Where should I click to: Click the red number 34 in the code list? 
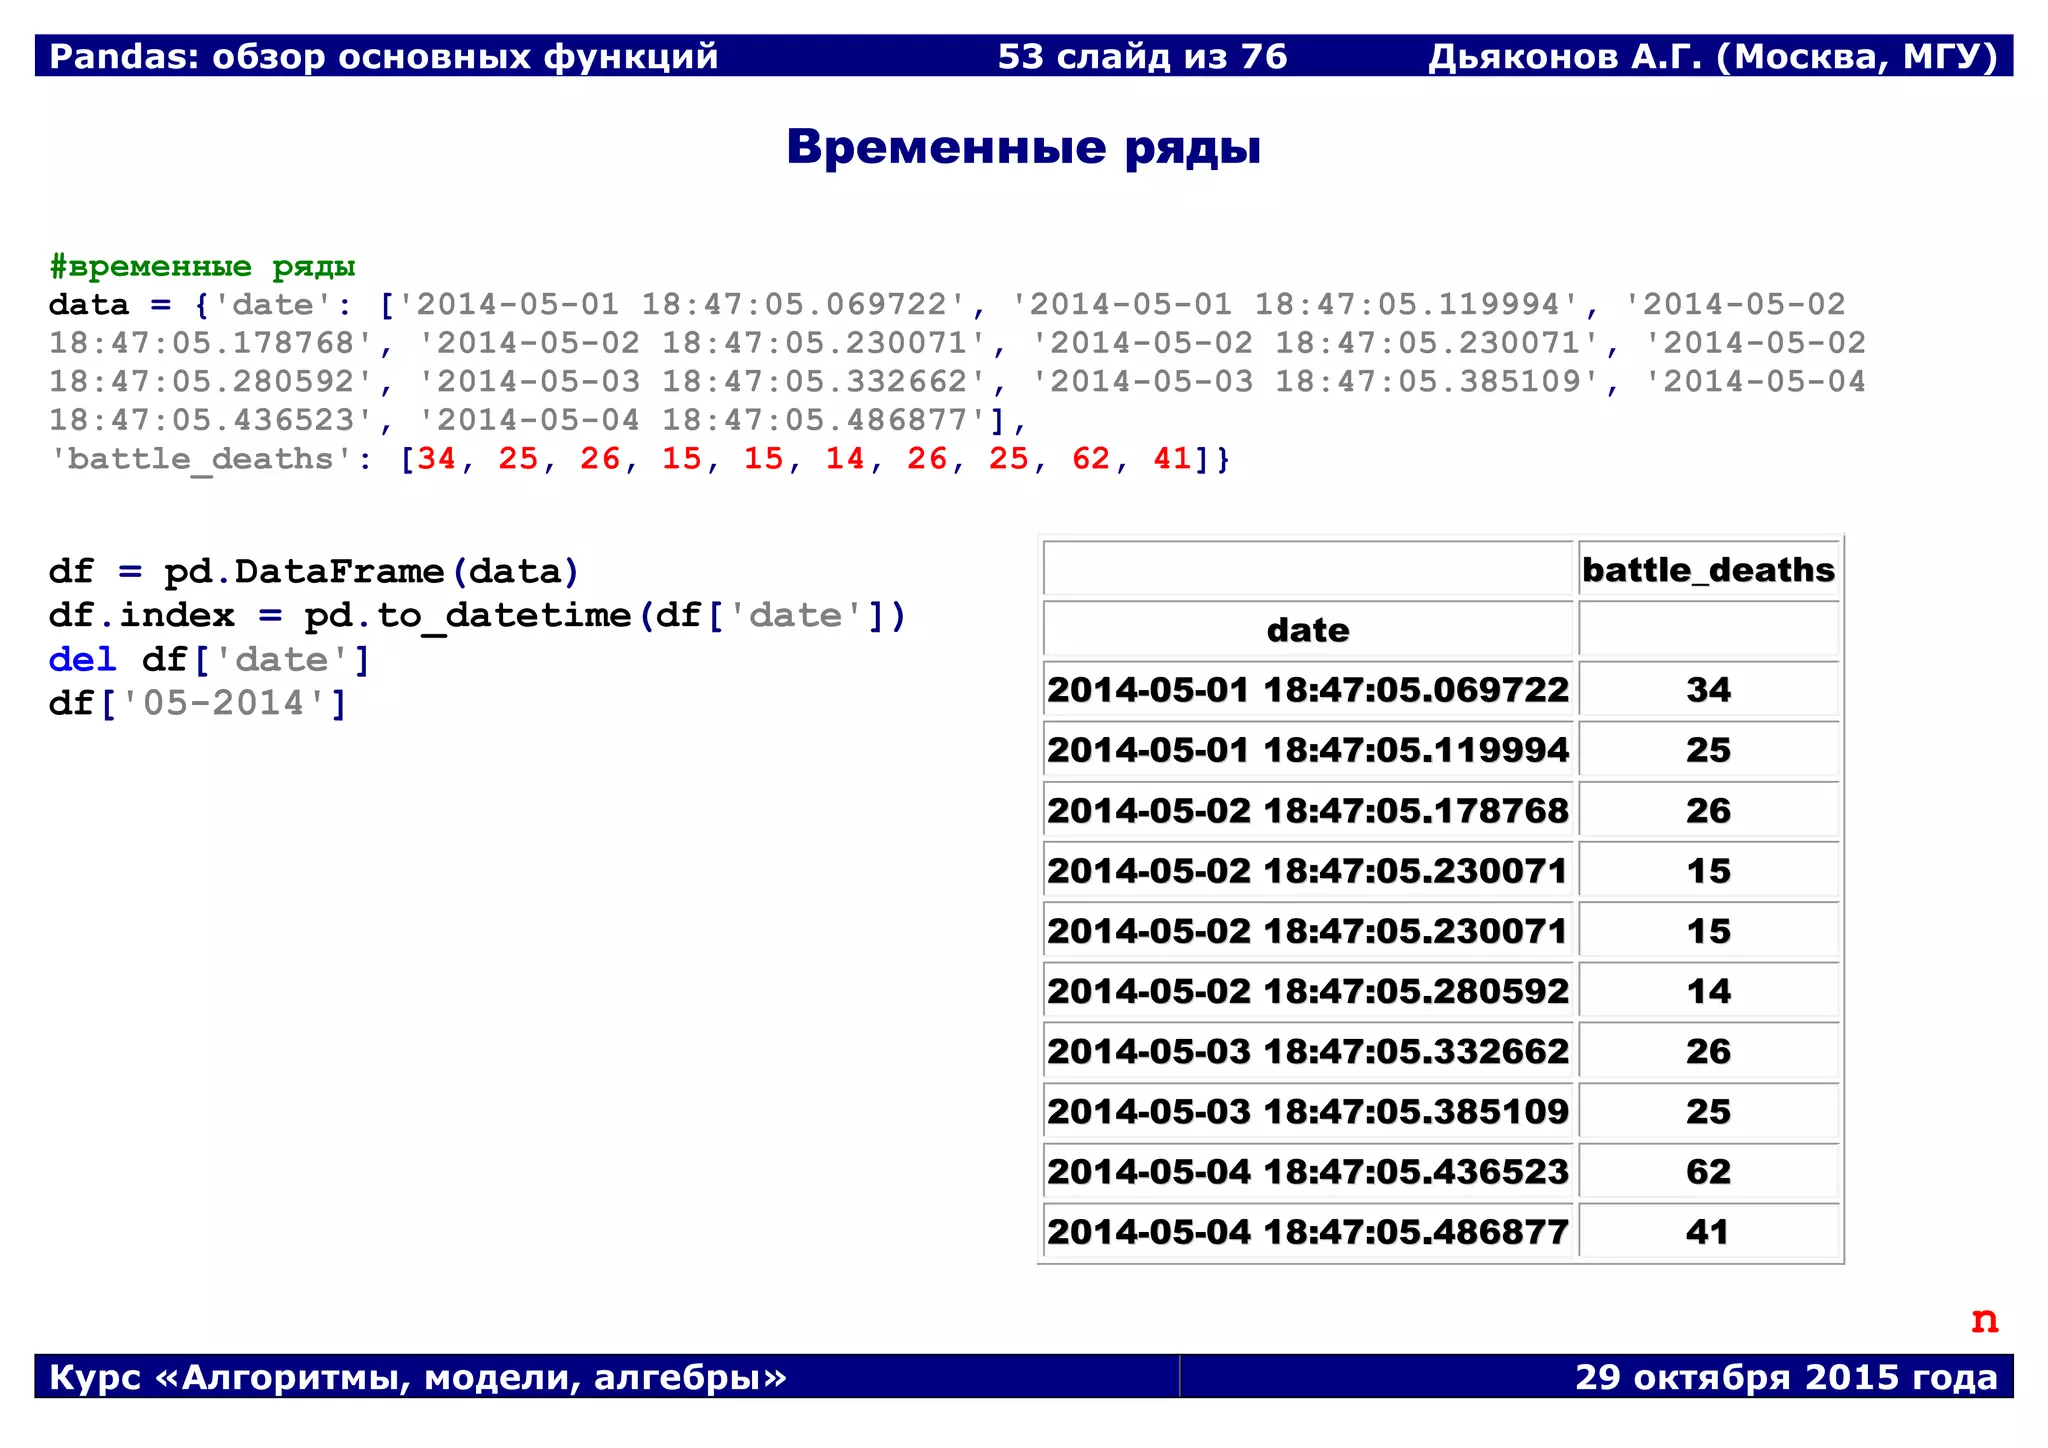pyautogui.click(x=437, y=459)
